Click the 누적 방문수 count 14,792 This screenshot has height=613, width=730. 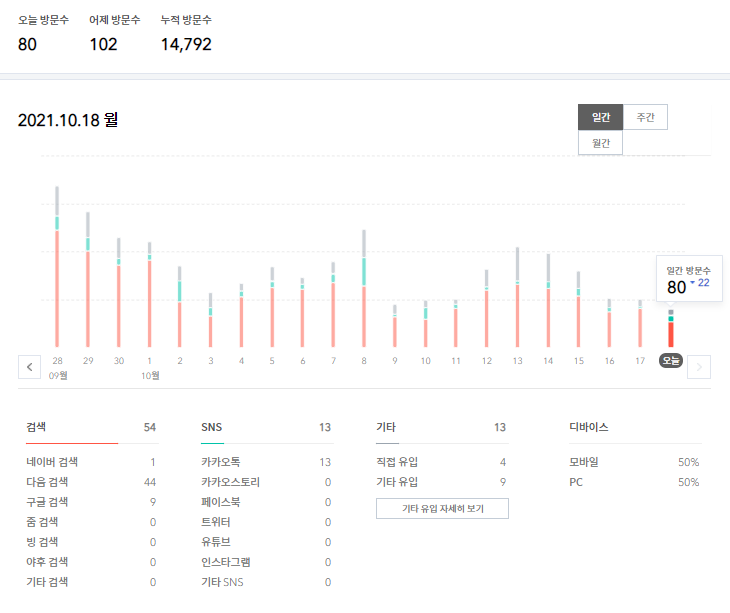tap(186, 44)
